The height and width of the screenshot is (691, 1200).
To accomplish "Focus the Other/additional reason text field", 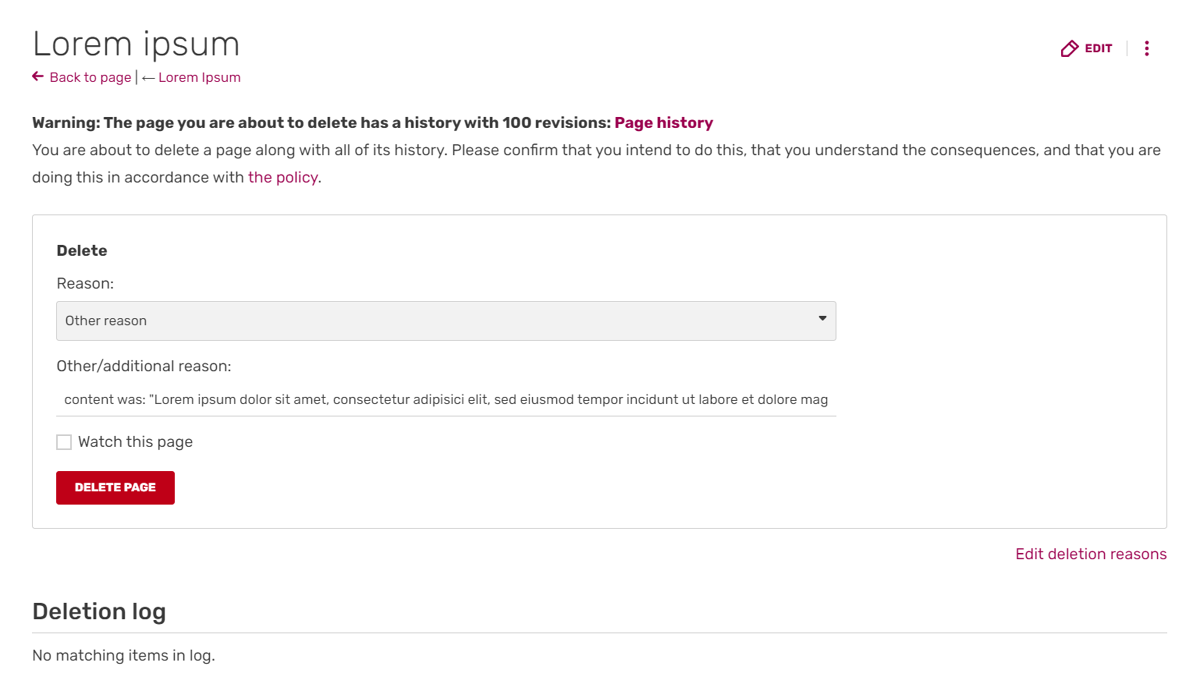I will click(x=445, y=399).
